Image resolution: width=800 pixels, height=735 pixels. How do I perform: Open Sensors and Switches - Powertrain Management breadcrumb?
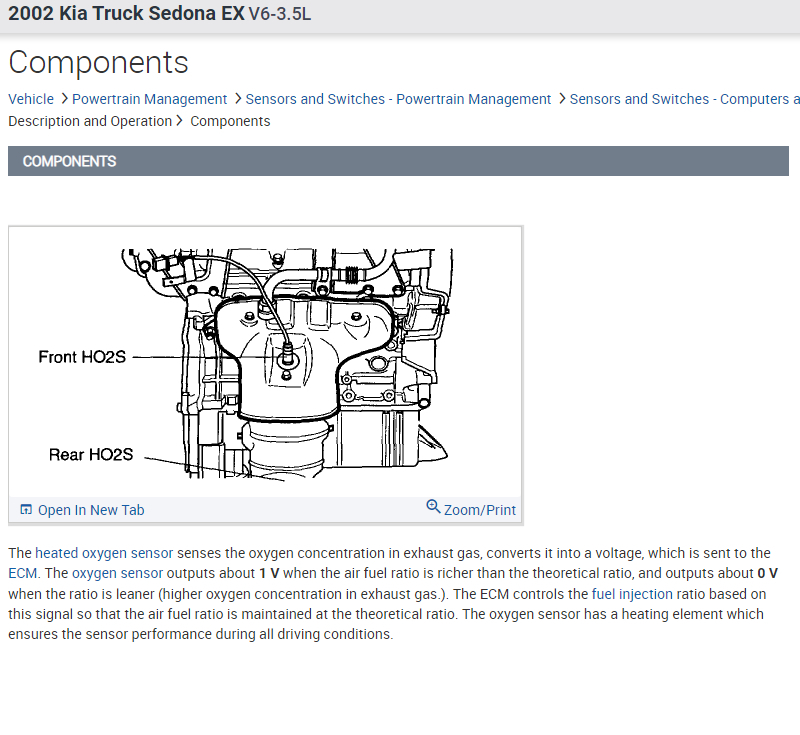coord(398,99)
